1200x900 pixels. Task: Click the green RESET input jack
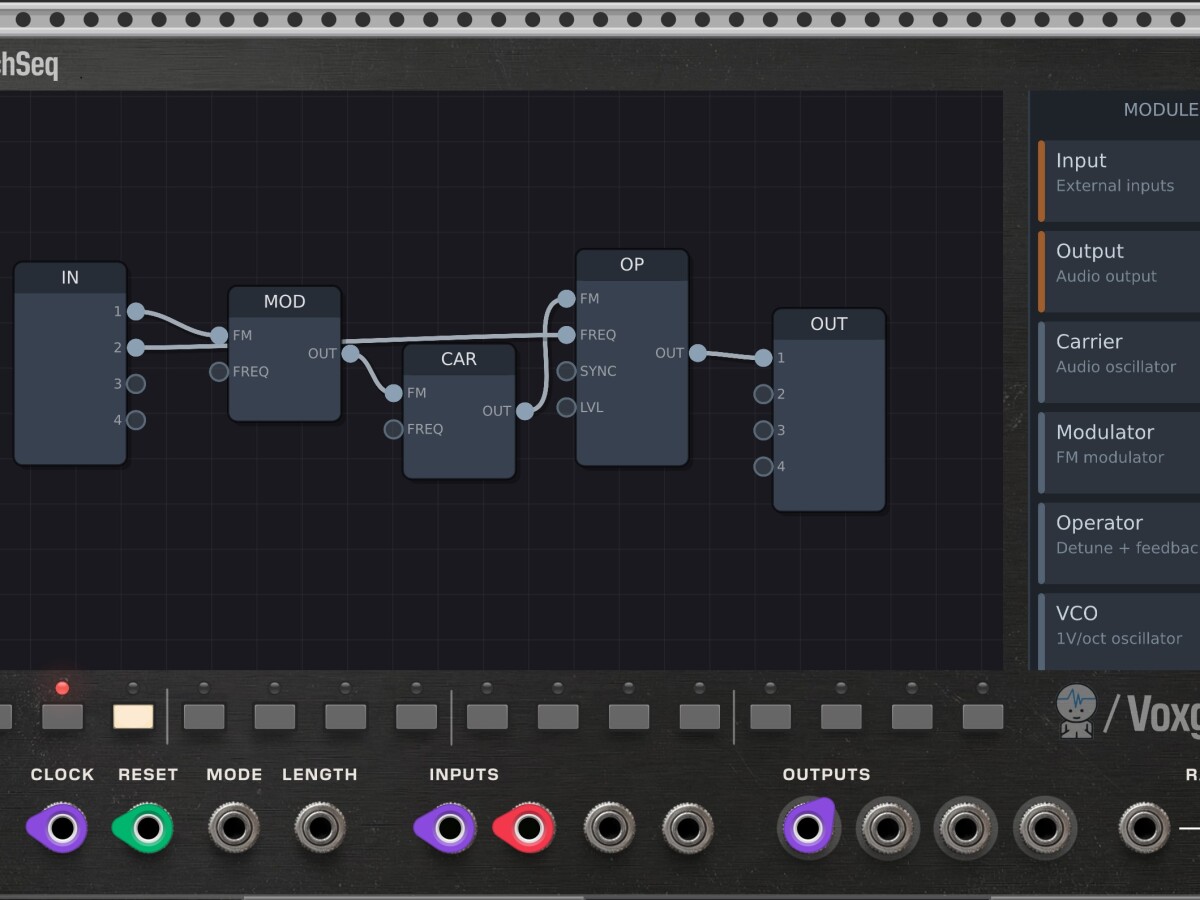coord(147,828)
